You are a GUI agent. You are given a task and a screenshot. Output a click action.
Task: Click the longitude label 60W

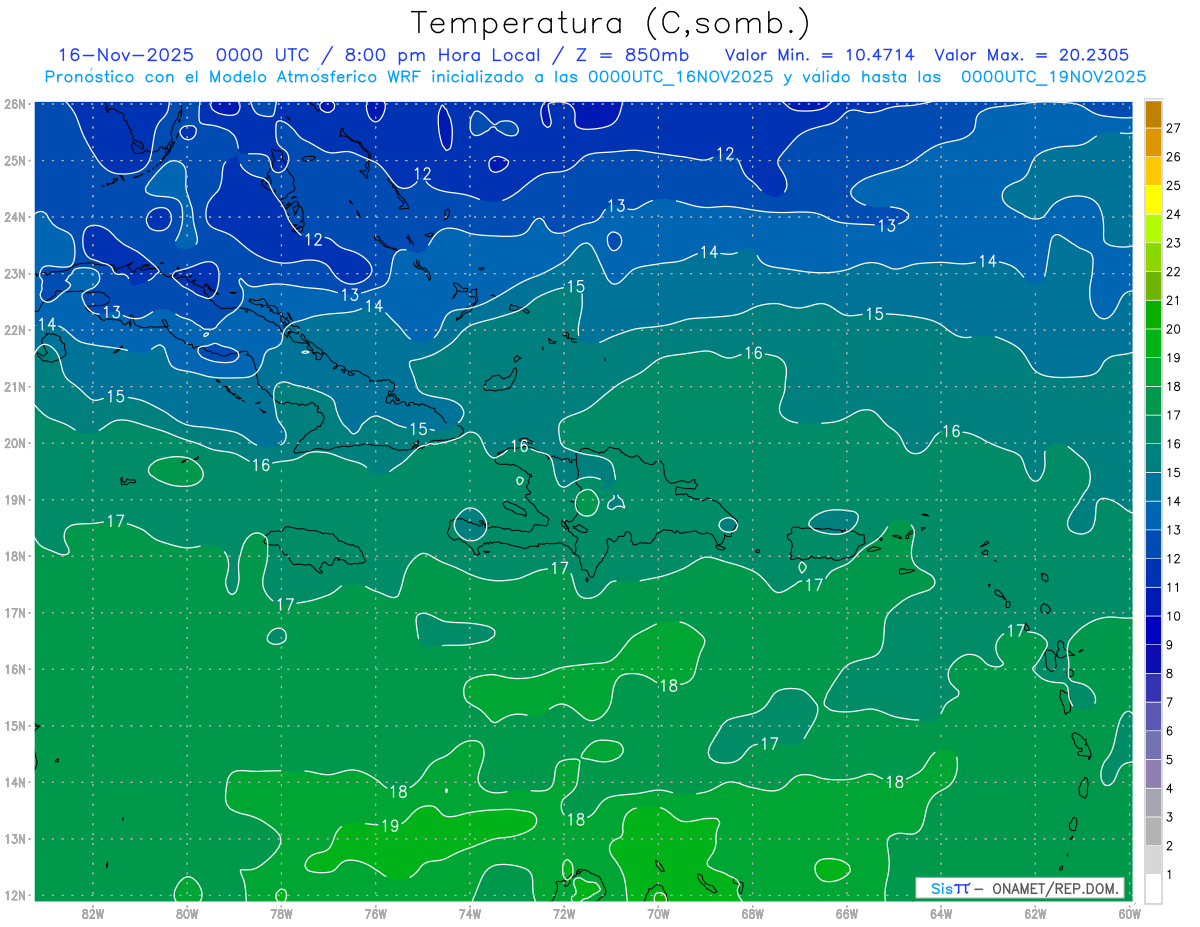[1129, 912]
